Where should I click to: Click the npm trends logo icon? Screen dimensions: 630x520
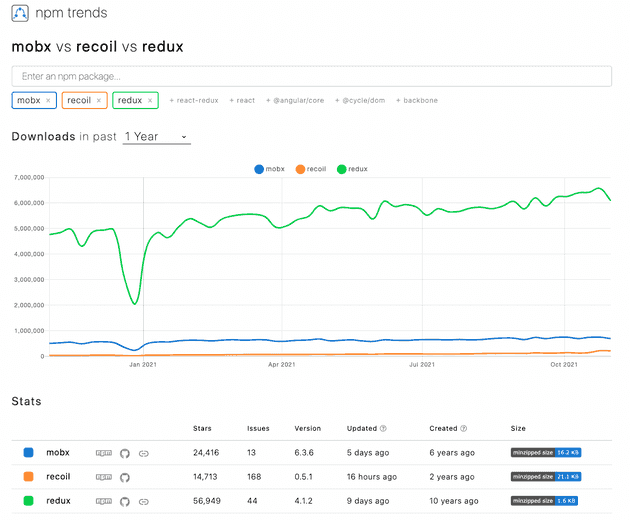pos(22,14)
